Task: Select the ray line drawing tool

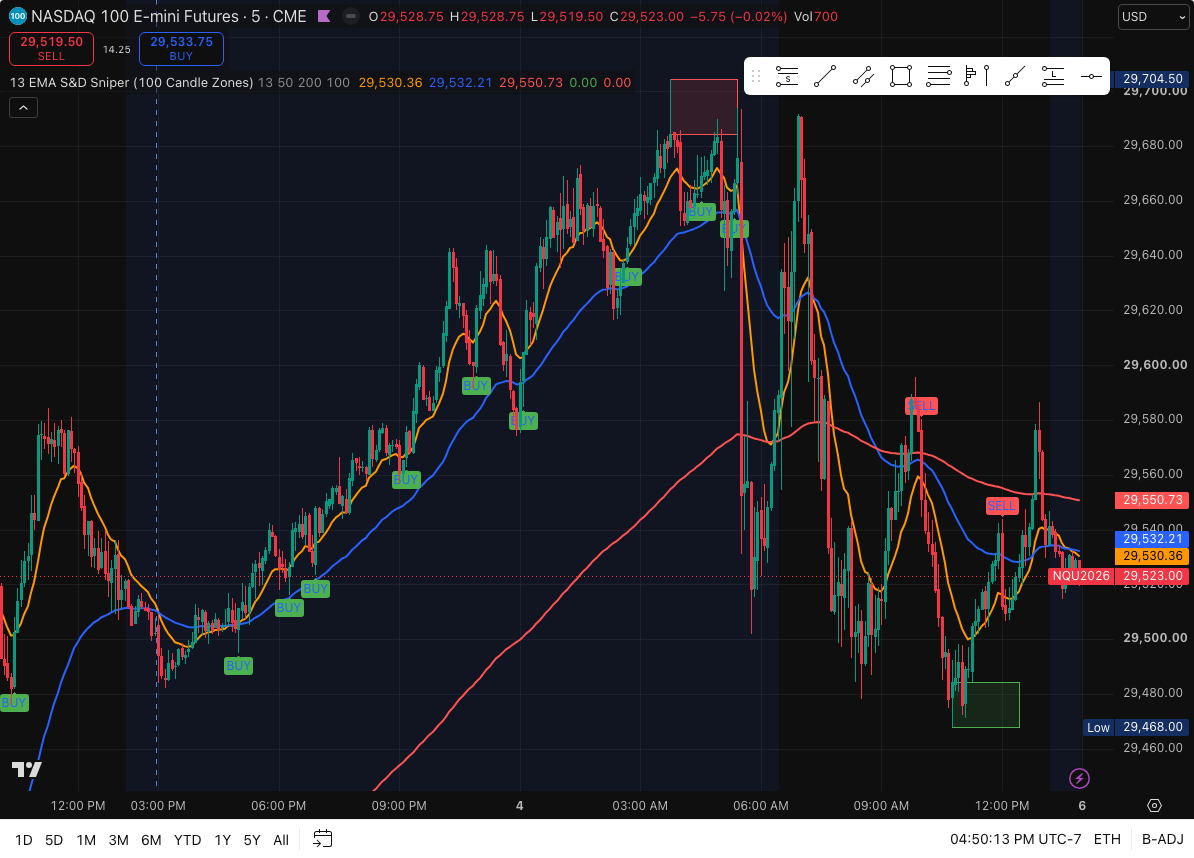Action: pos(1015,76)
